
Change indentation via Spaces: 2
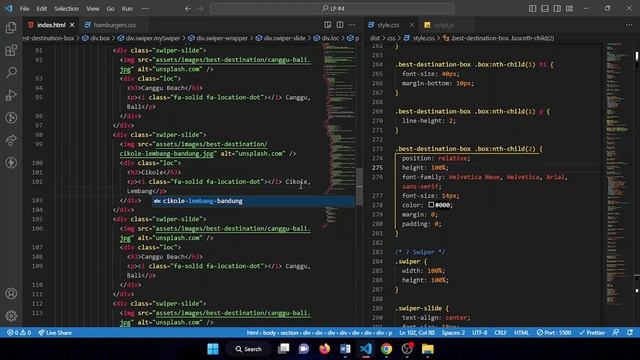[x=453, y=333]
